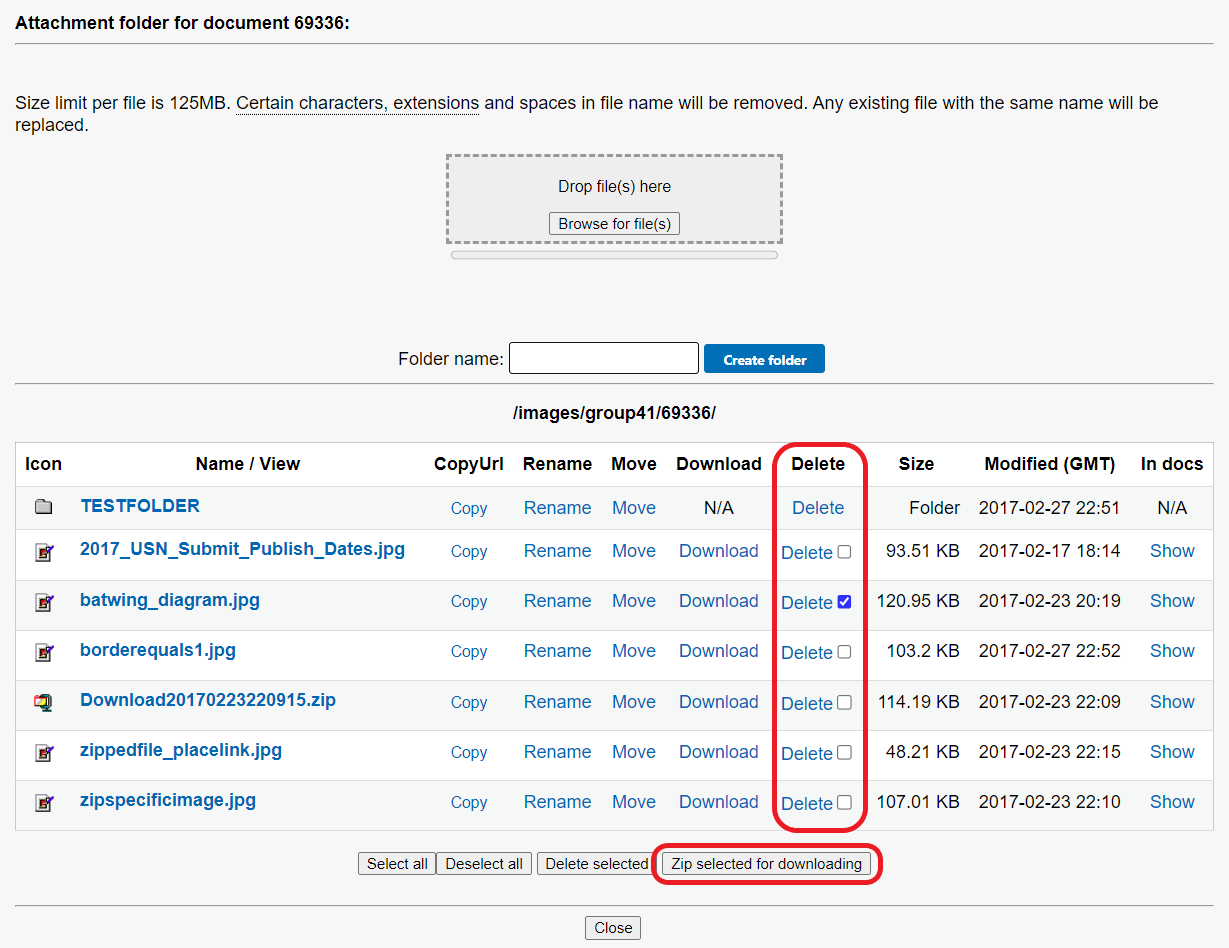View 2017_USN_Submit_Publish_Dates.jpg file
This screenshot has height=948, width=1229.
242,550
